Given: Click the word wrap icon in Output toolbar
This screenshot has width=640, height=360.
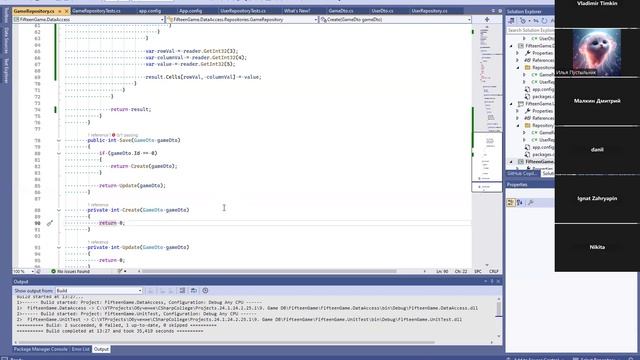Looking at the screenshot, I should (x=193, y=291).
